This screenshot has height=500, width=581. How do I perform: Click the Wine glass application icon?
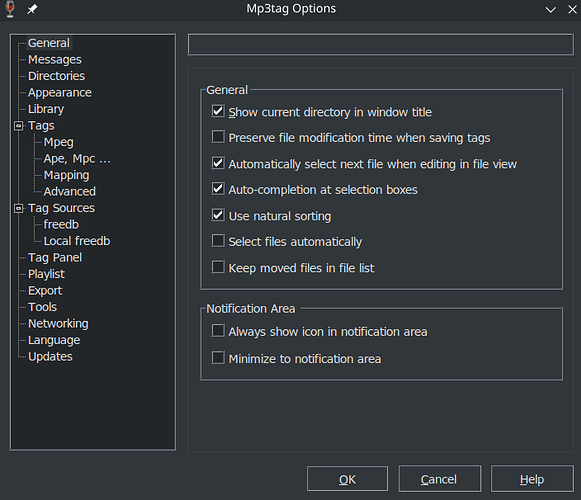pyautogui.click(x=10, y=9)
